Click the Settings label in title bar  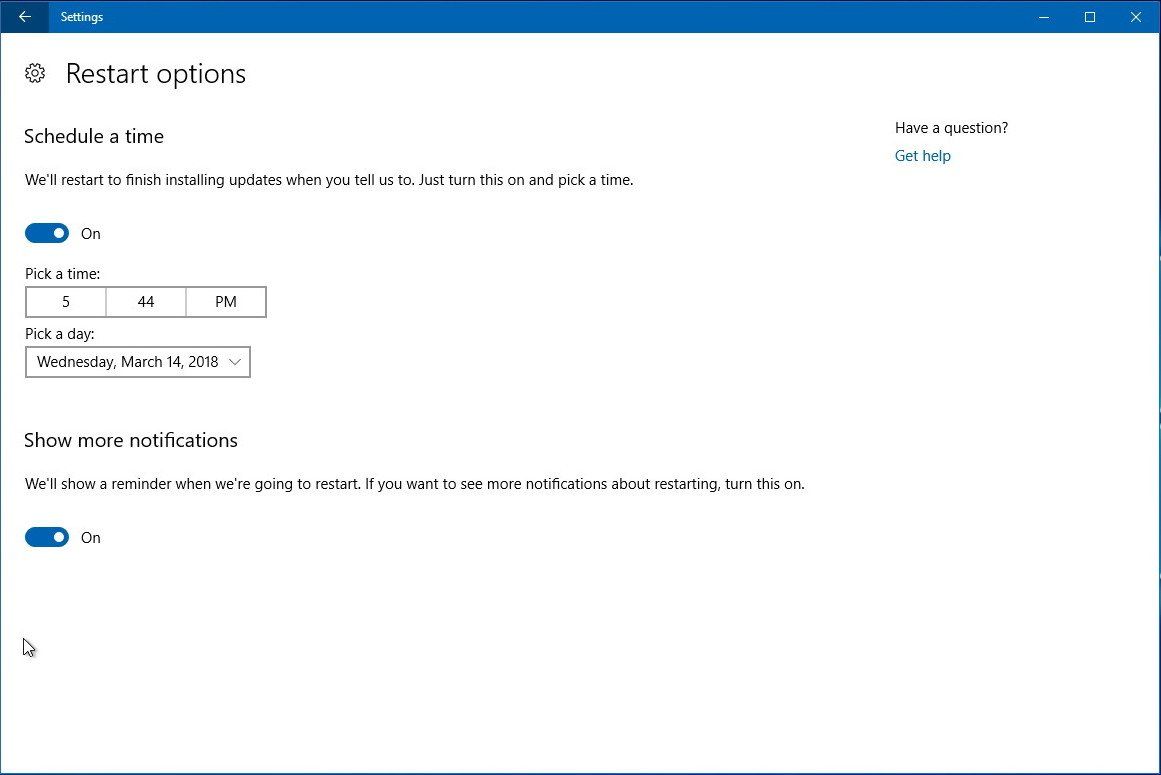tap(81, 17)
